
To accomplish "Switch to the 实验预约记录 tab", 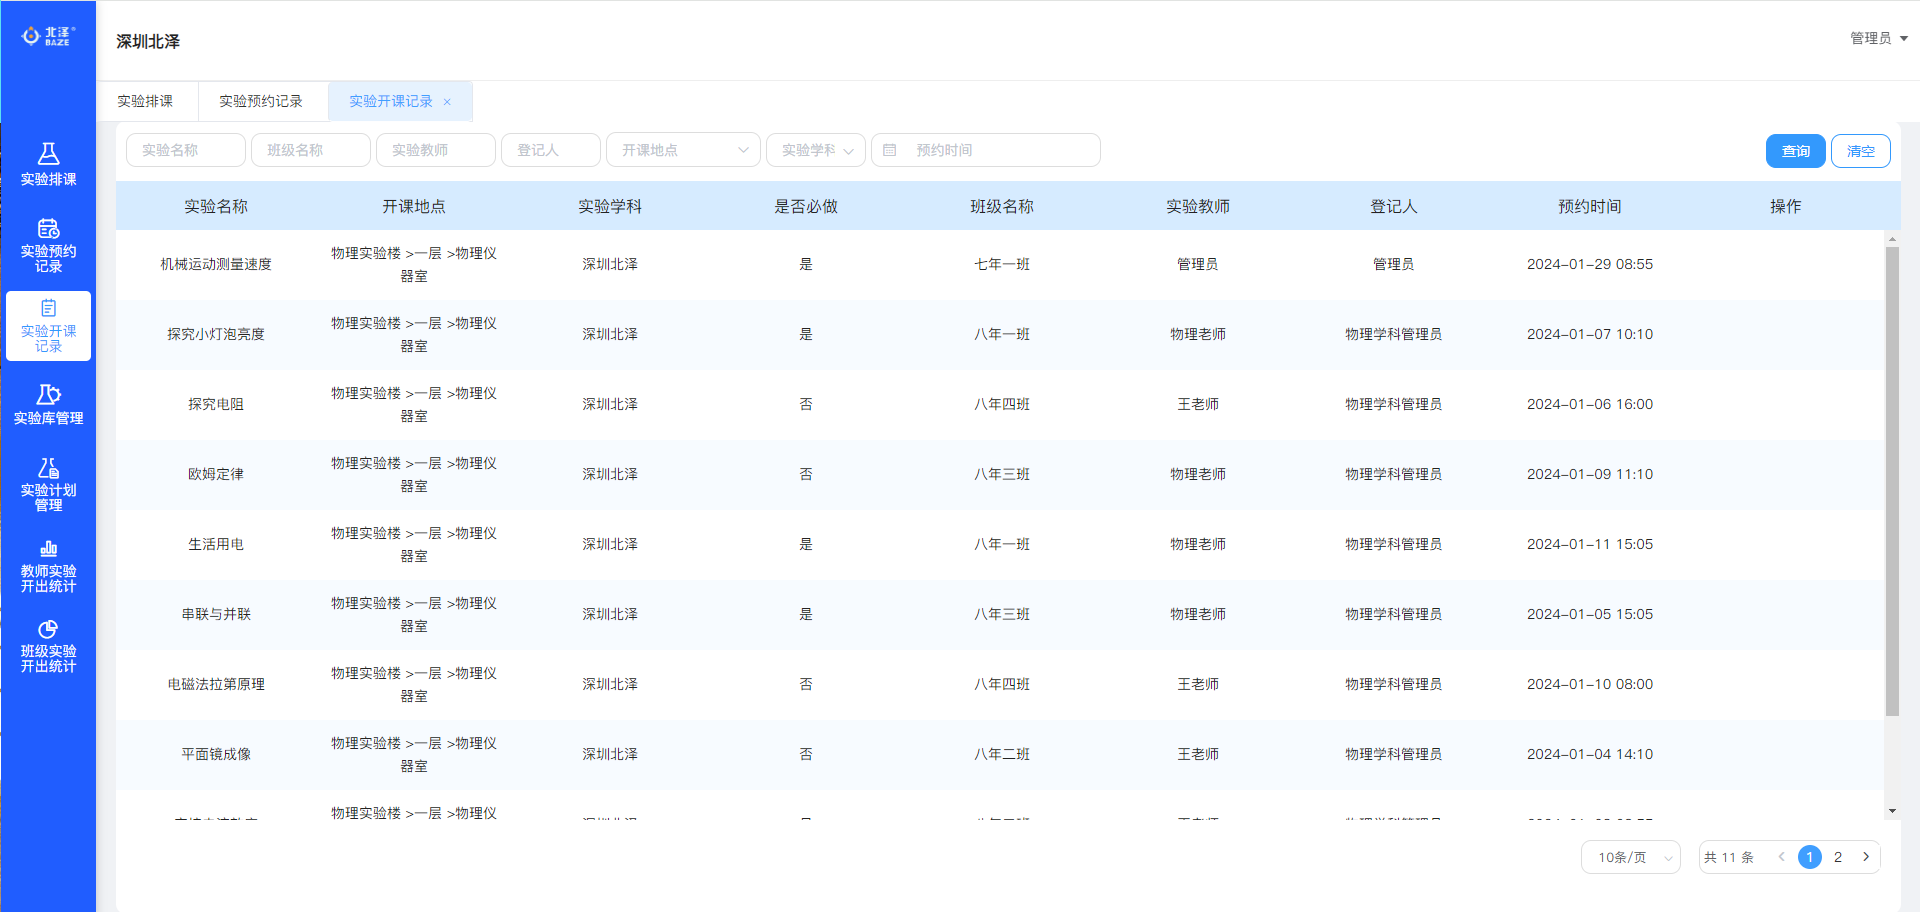I will tap(261, 101).
